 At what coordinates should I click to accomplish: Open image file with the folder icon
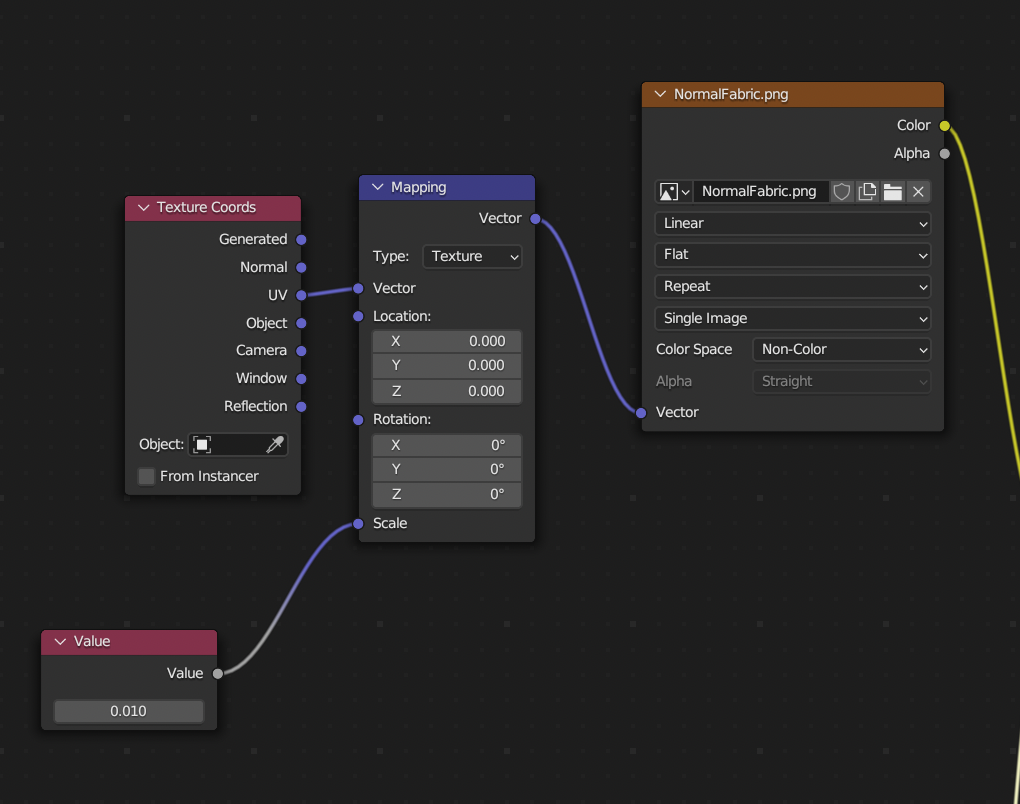(x=892, y=191)
